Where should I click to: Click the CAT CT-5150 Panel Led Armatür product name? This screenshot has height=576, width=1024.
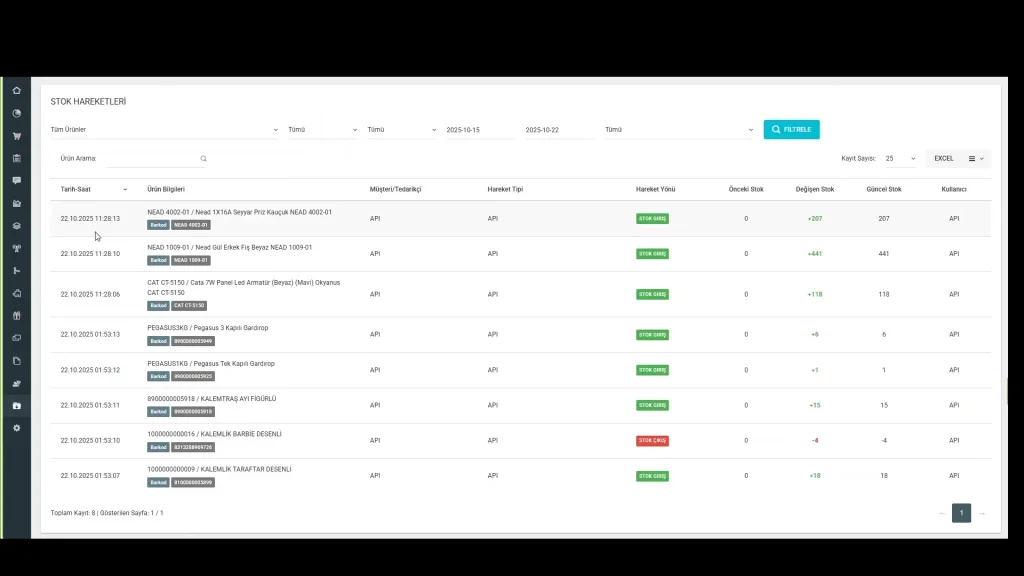point(244,287)
